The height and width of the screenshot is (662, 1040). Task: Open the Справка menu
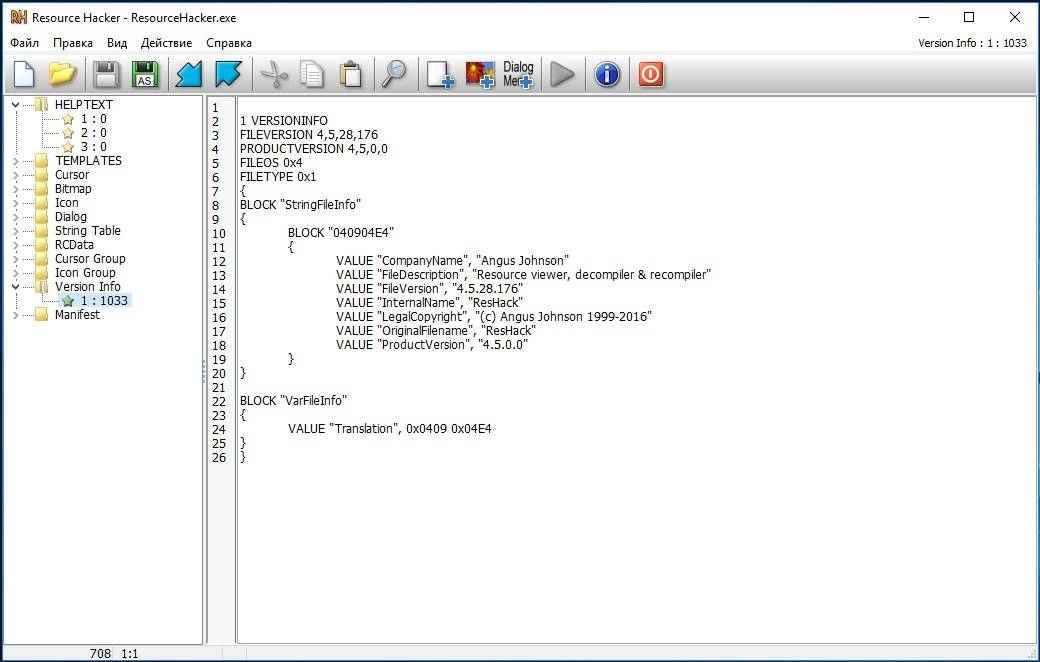[229, 43]
